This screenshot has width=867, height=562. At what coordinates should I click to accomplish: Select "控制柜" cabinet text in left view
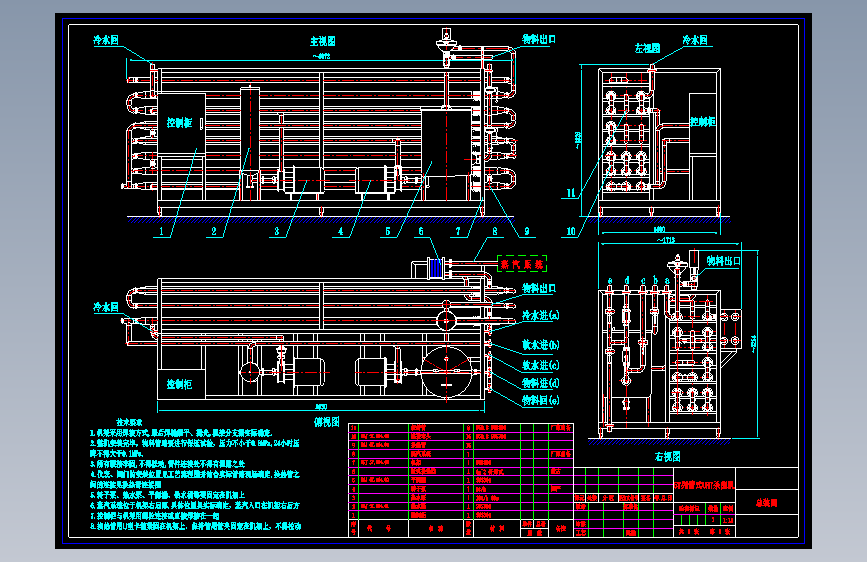(703, 121)
